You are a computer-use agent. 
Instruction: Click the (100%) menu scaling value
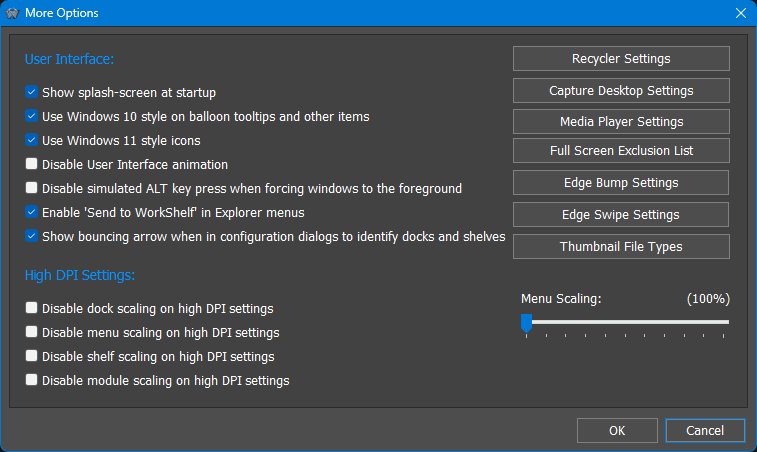click(x=708, y=298)
